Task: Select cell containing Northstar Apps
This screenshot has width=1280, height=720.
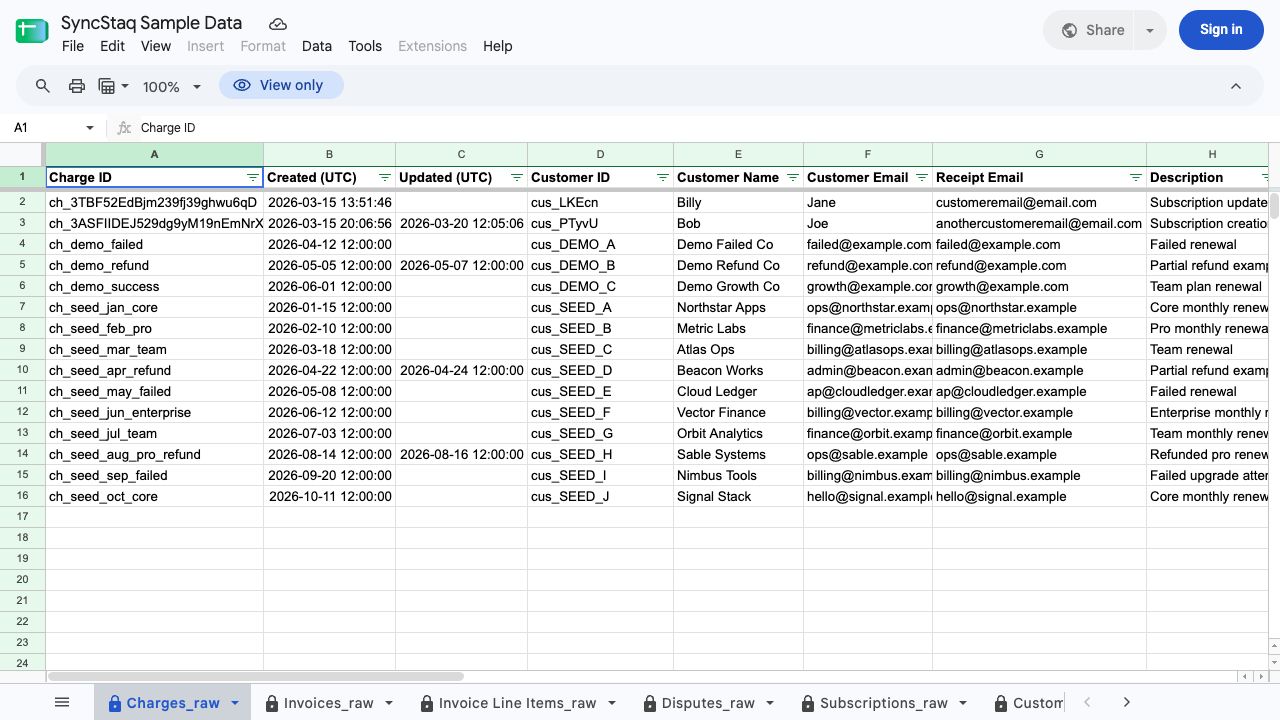Action: click(738, 307)
